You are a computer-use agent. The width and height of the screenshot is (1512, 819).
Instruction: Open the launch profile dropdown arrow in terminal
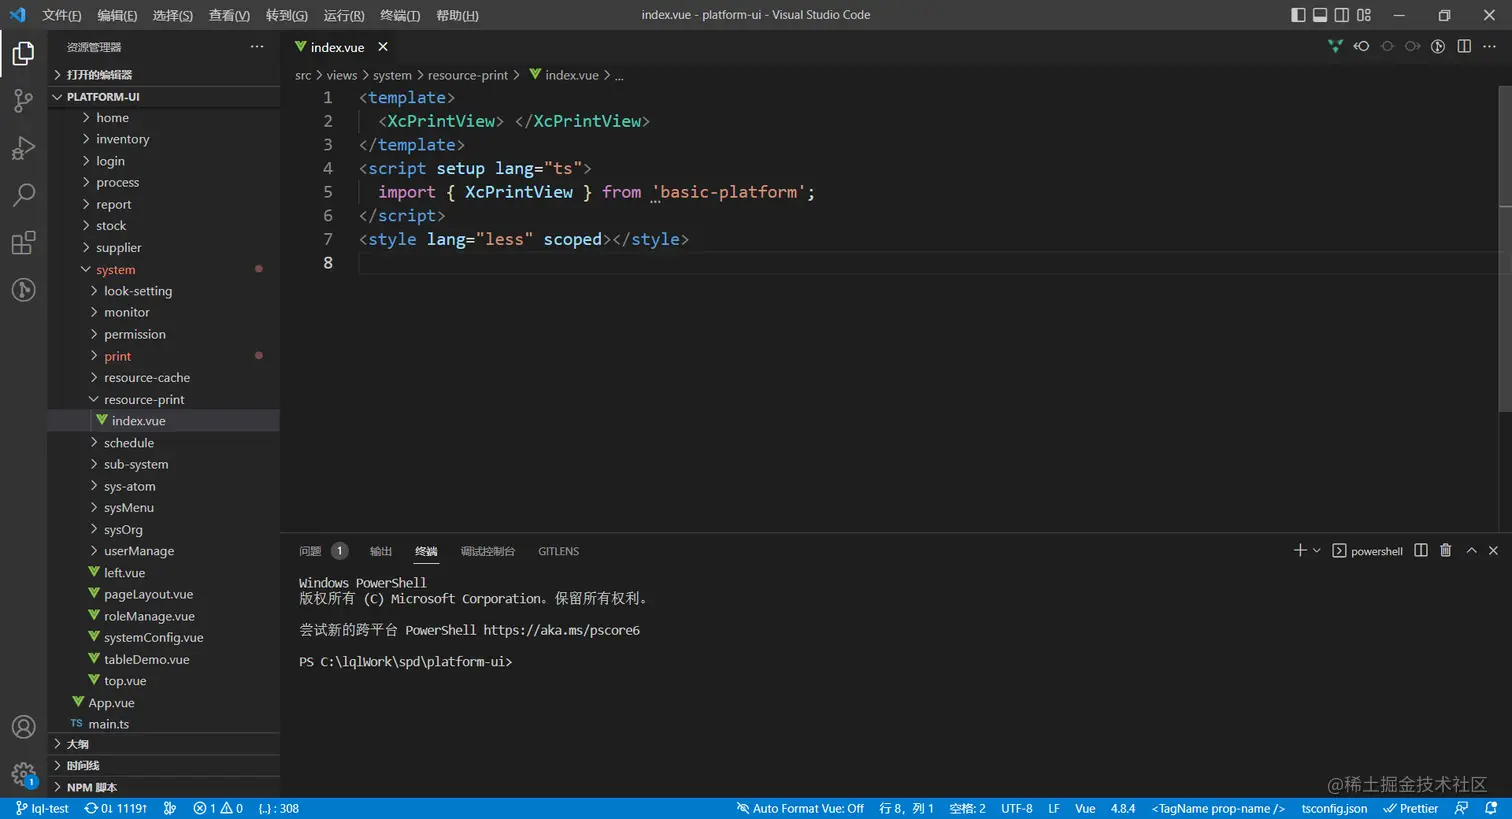[1317, 551]
